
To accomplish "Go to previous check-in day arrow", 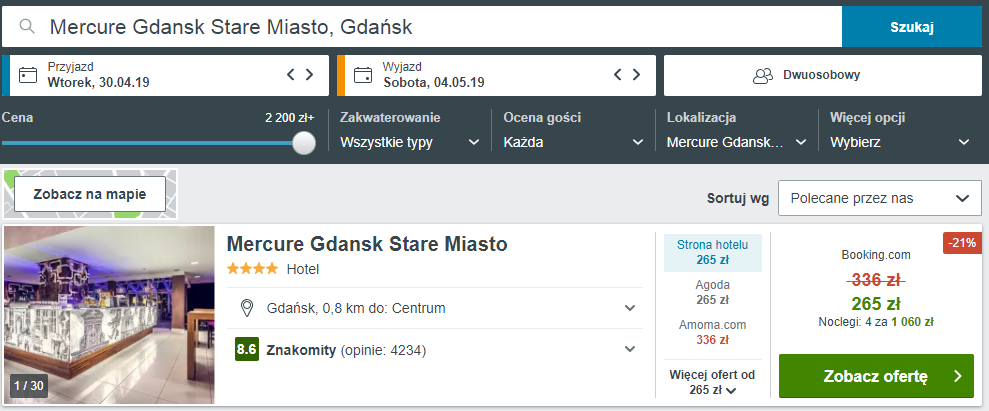I will (291, 75).
